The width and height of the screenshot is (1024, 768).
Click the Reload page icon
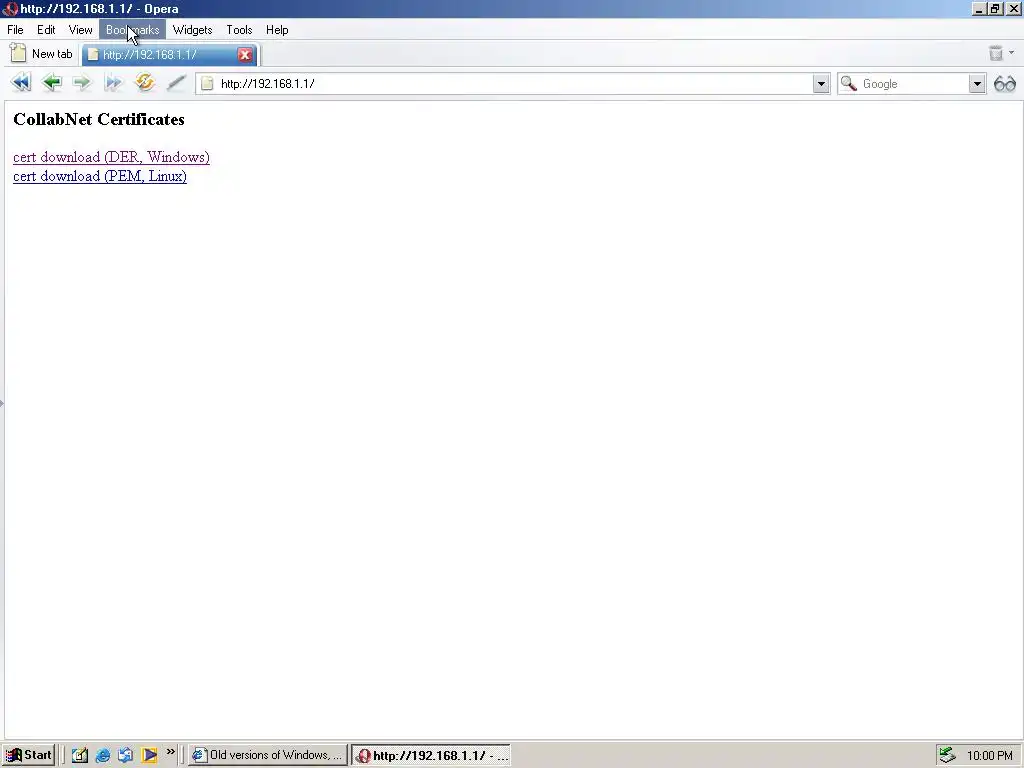pyautogui.click(x=144, y=82)
